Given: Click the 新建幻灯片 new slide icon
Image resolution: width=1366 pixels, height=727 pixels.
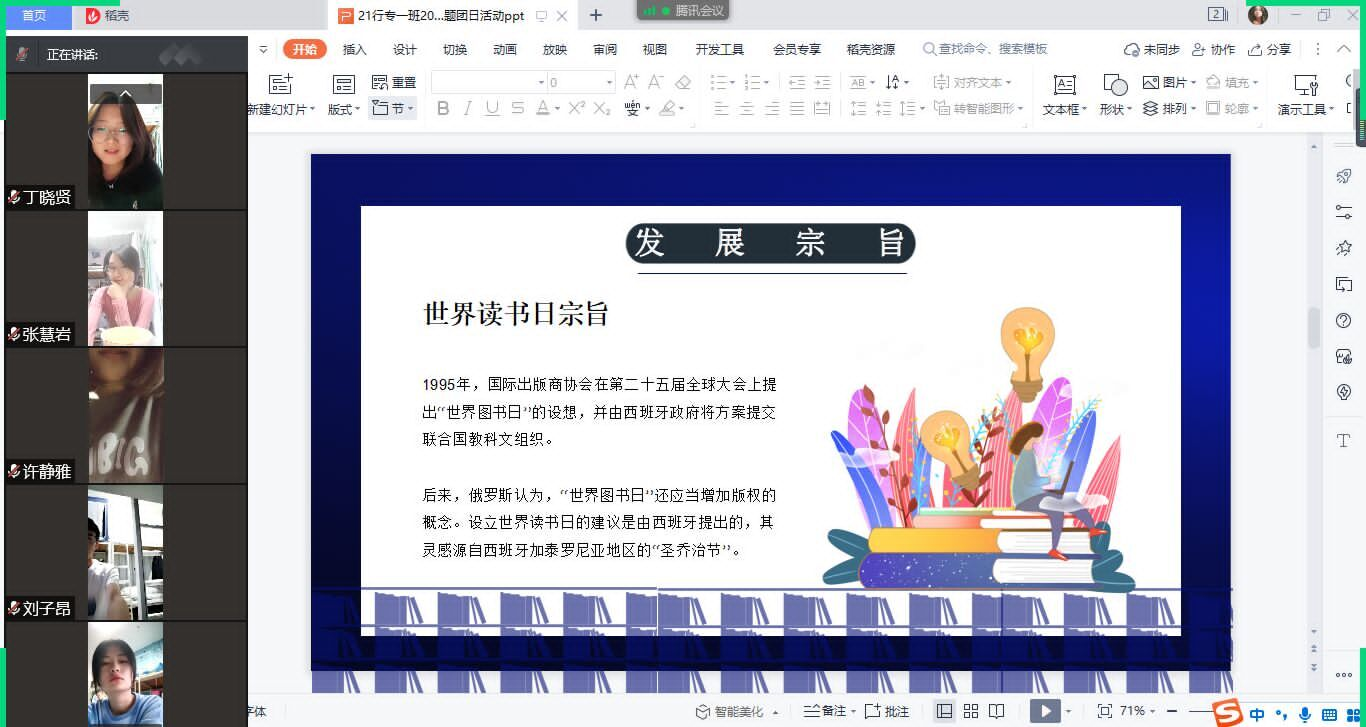Looking at the screenshot, I should pos(281,84).
